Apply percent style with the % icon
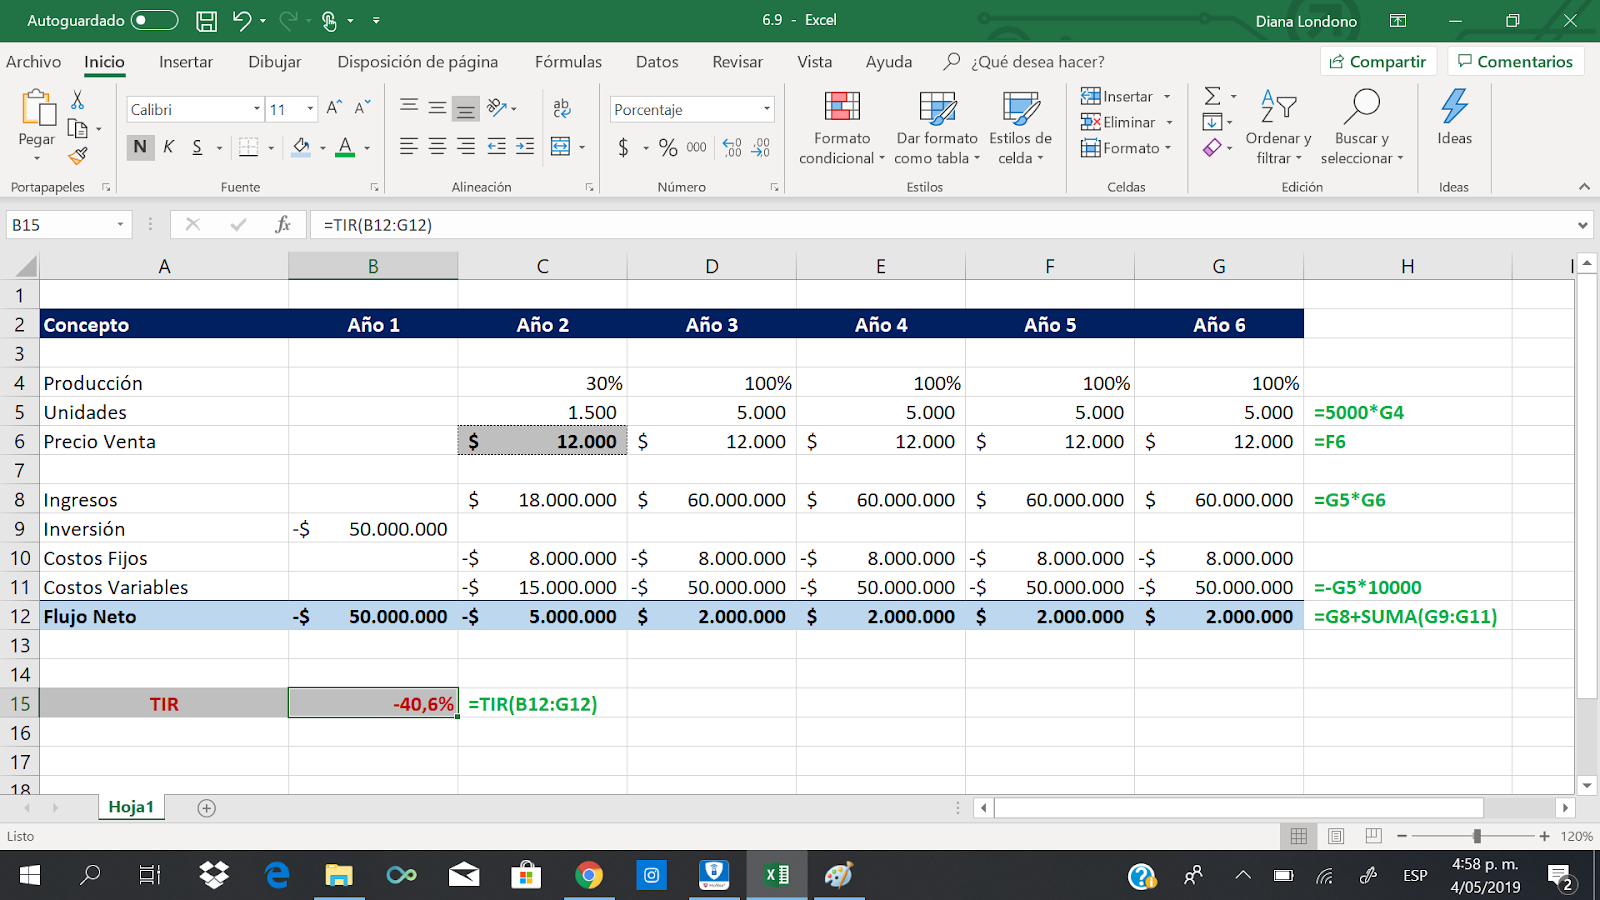Image resolution: width=1600 pixels, height=900 pixels. pos(668,146)
